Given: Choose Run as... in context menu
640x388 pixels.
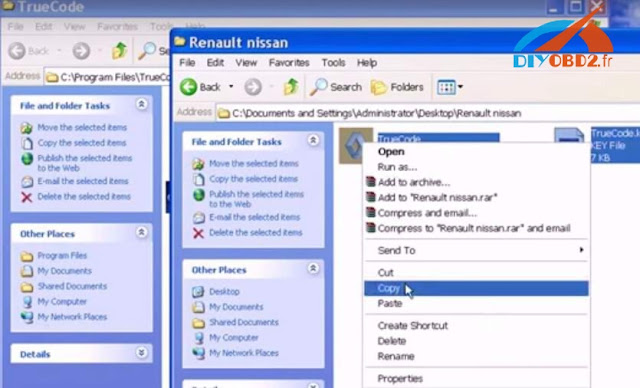Looking at the screenshot, I should [476, 167].
